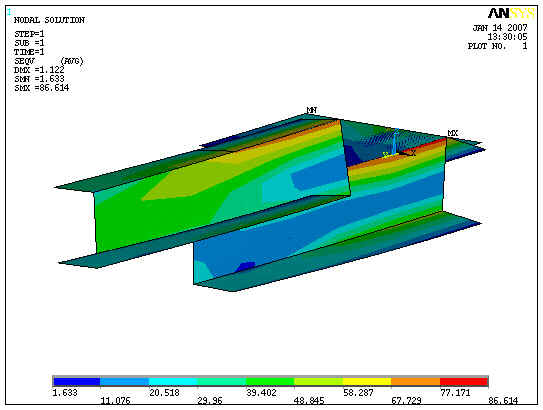Select the red legend color band
543x410 pixels.
tap(464, 382)
